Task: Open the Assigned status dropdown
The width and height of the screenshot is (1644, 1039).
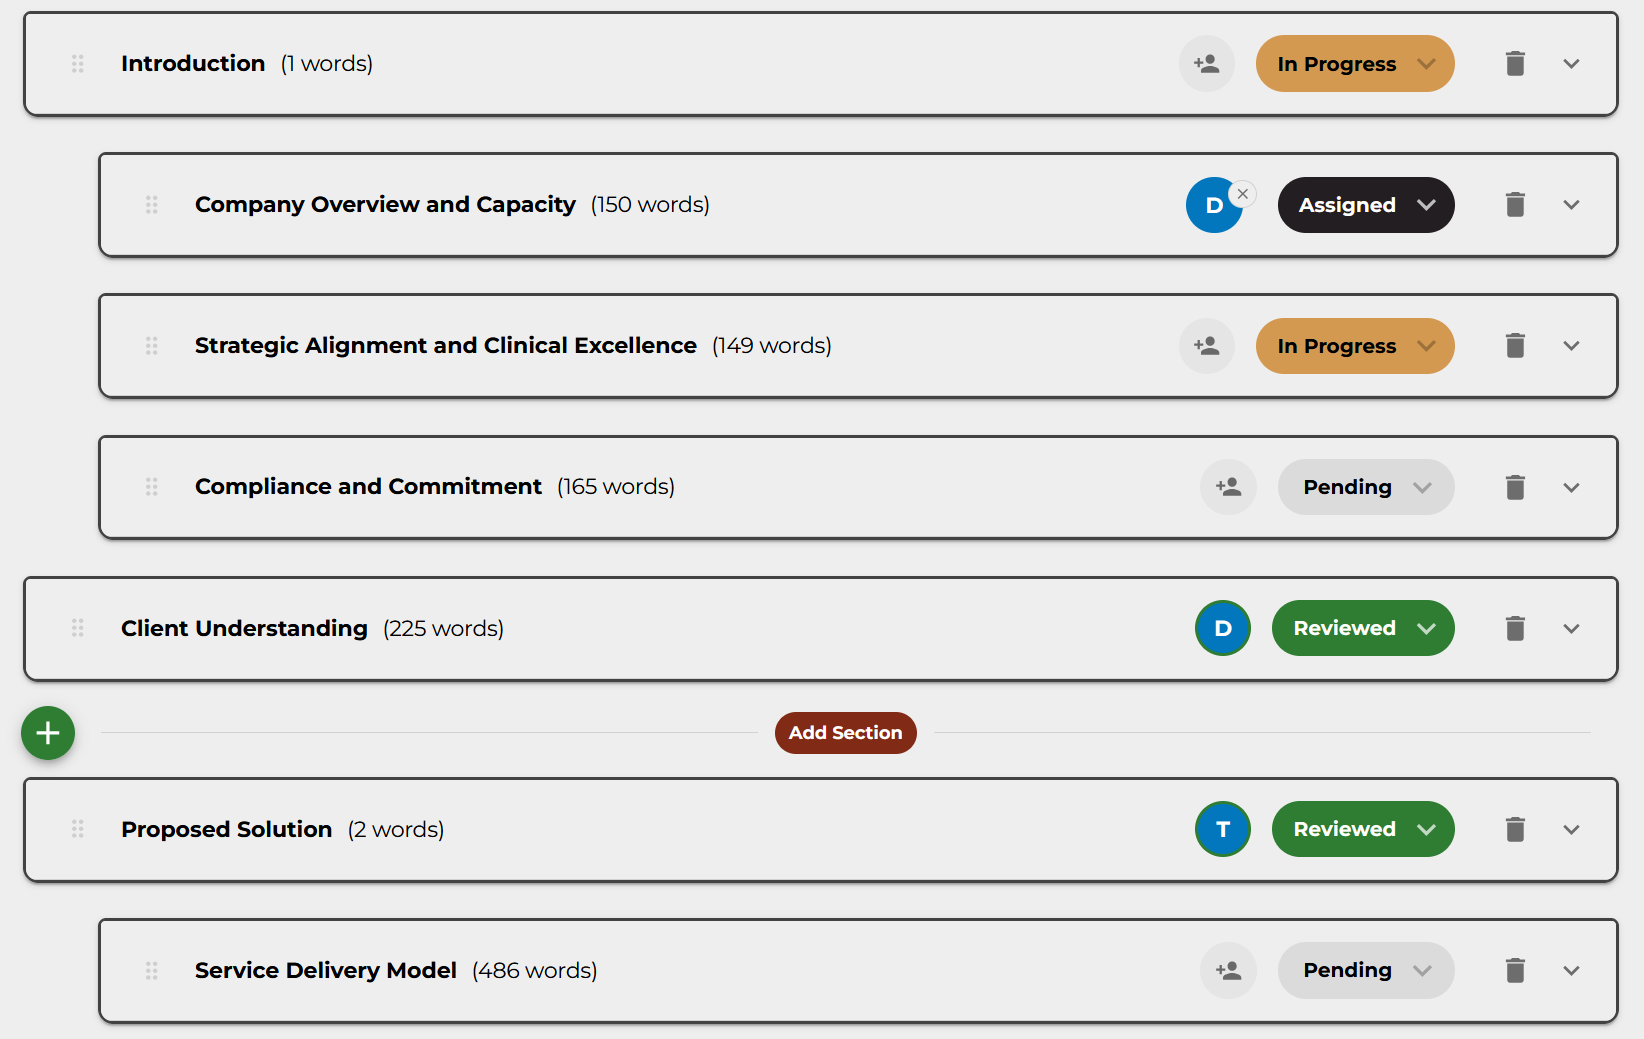Action: click(x=1366, y=204)
